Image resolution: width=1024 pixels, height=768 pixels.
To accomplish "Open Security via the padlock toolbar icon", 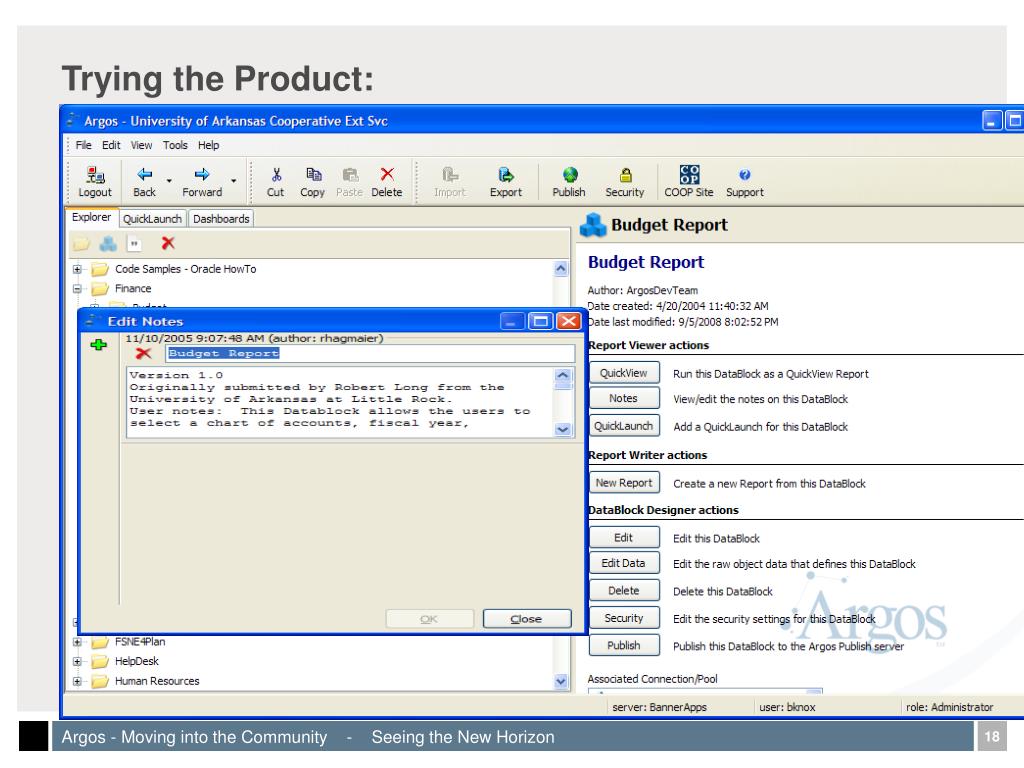I will click(x=626, y=174).
